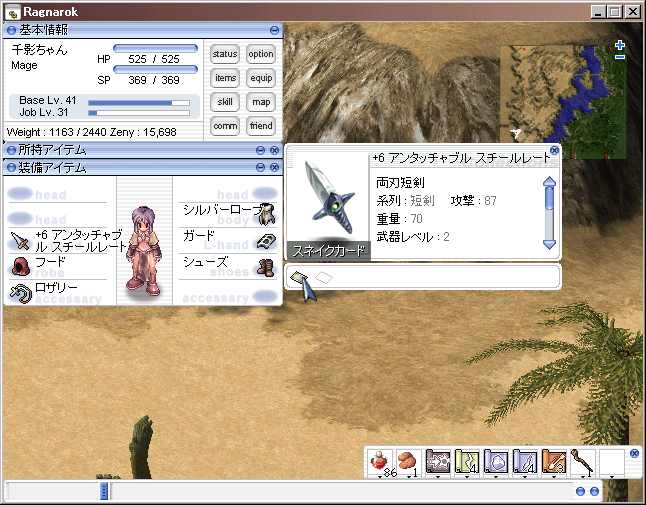Screen dimensions: 646x505
Task: Click the steel stiletto weapon icon
Action: coord(20,241)
